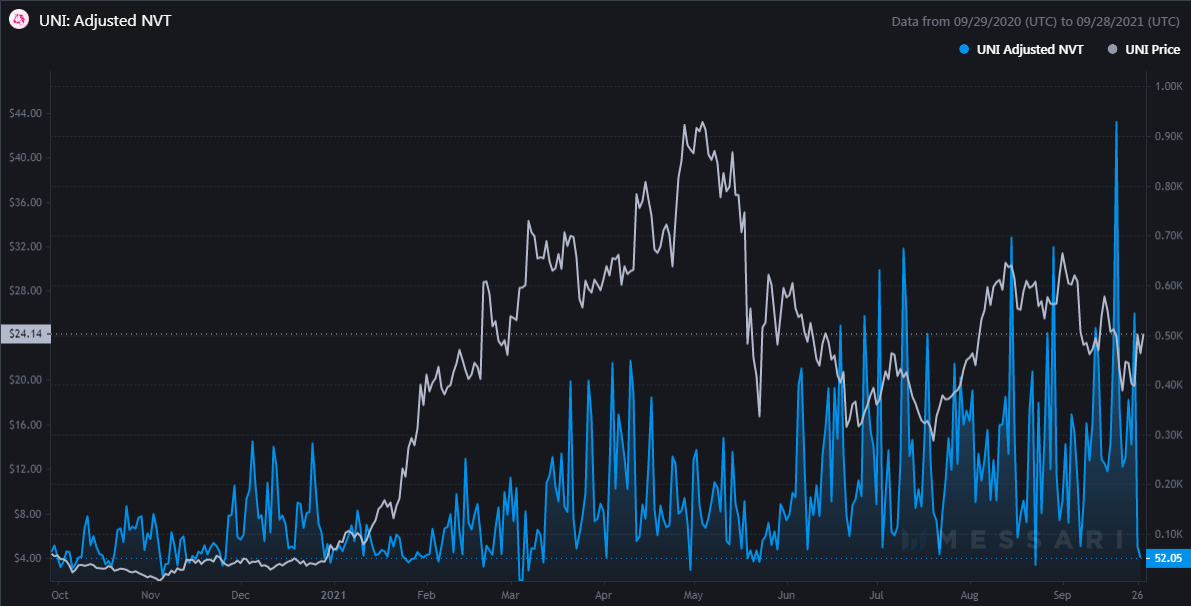Click the 0.50K right axis label
This screenshot has width=1191, height=606.
click(x=1168, y=336)
